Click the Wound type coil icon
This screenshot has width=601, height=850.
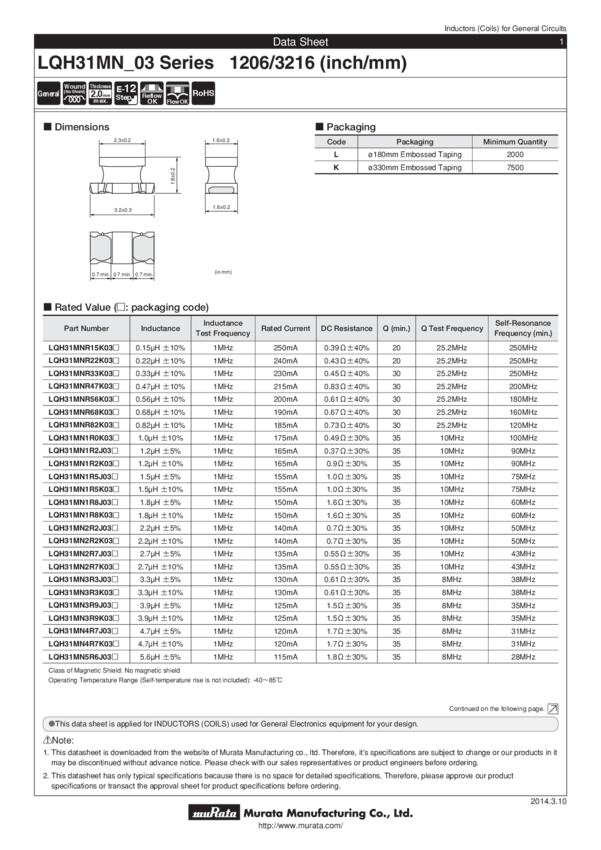[74, 93]
